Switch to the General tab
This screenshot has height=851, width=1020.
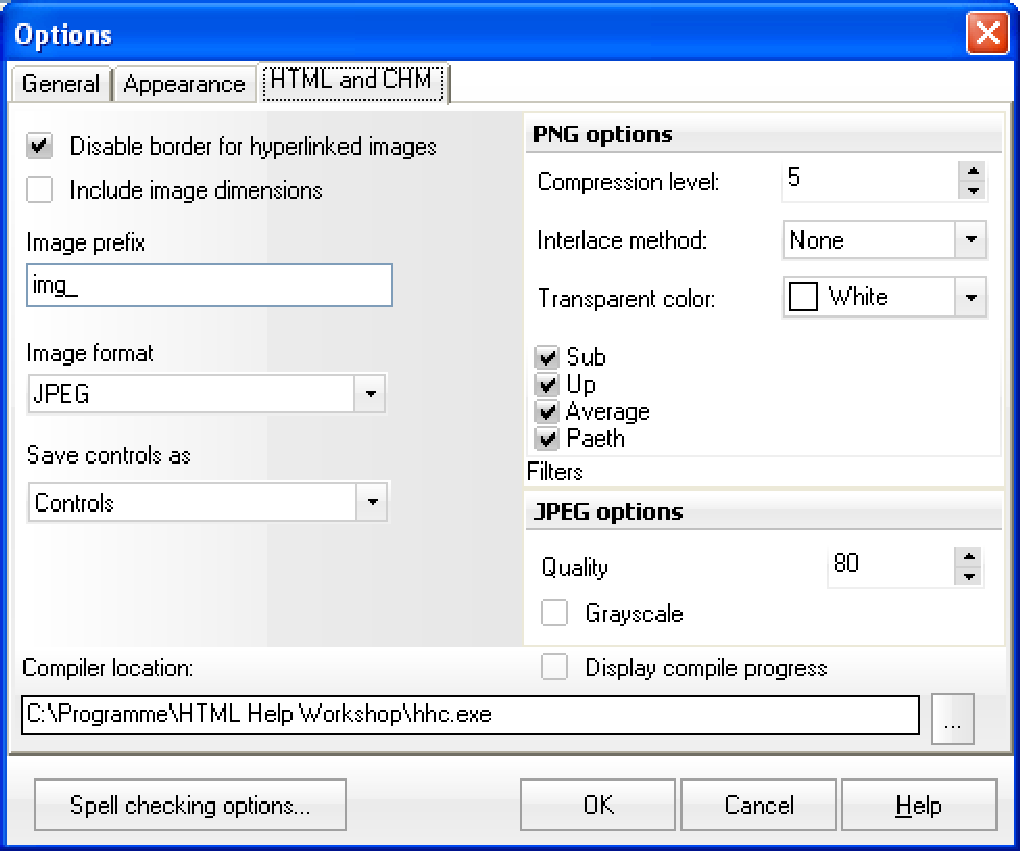60,84
